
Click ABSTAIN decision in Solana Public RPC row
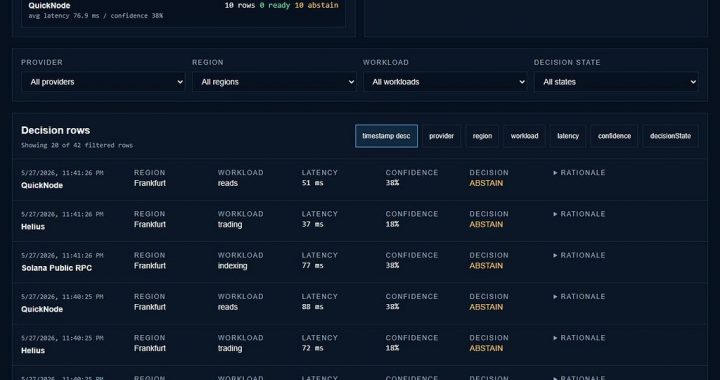[x=486, y=266]
